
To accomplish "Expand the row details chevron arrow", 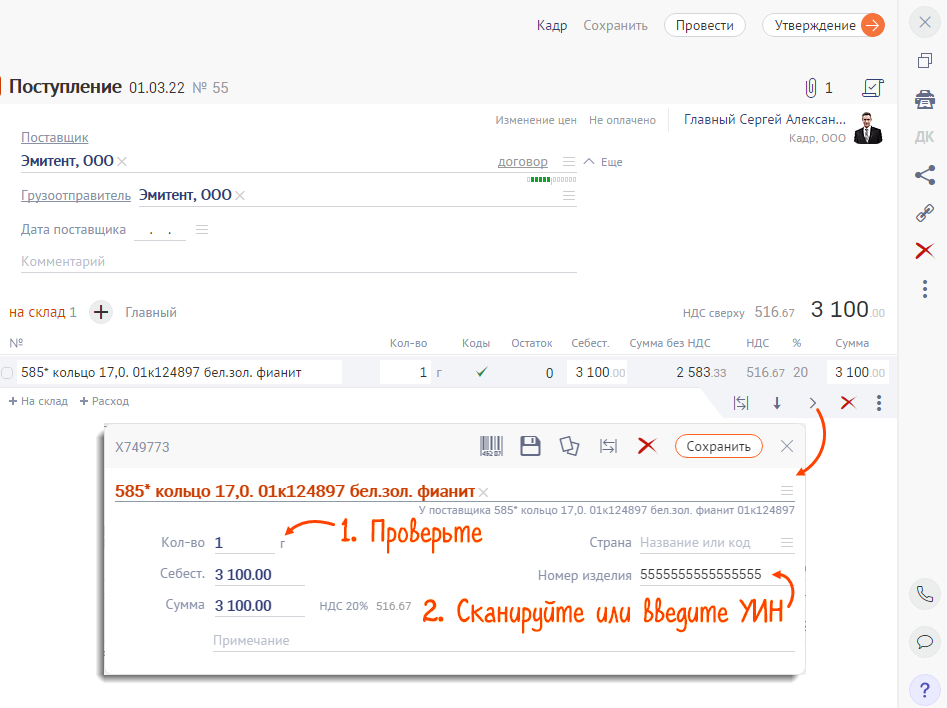I will click(x=813, y=403).
